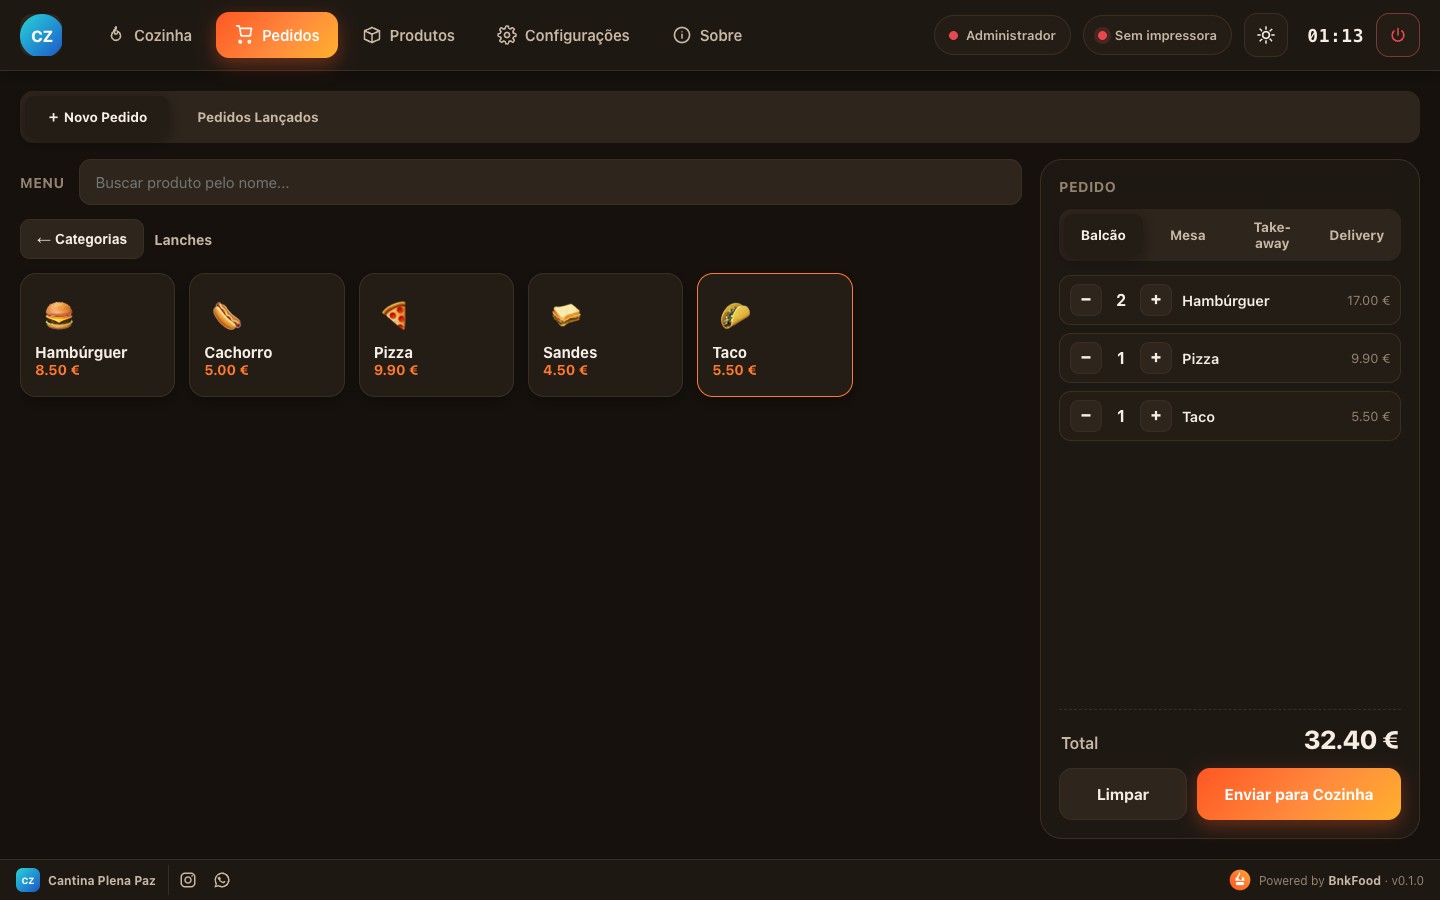
Task: Click the 32.40 € total amount
Action: (x=1351, y=740)
